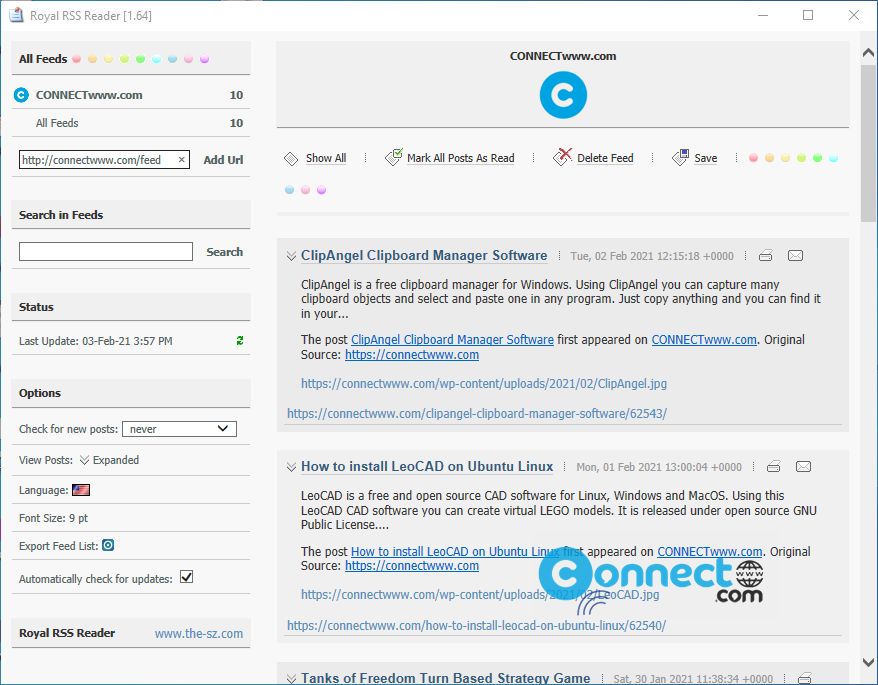Image resolution: width=878 pixels, height=685 pixels.
Task: Email the ClipAngel Clipboard Manager post
Action: [795, 256]
